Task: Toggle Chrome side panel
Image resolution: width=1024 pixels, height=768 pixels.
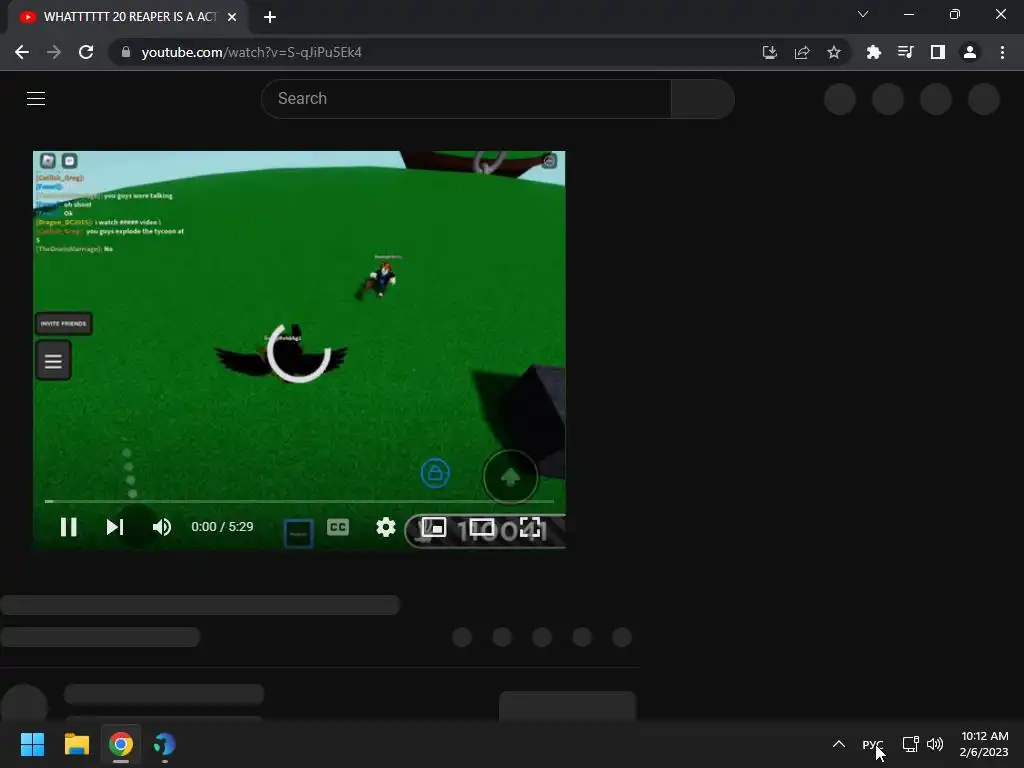Action: pyautogui.click(x=938, y=52)
